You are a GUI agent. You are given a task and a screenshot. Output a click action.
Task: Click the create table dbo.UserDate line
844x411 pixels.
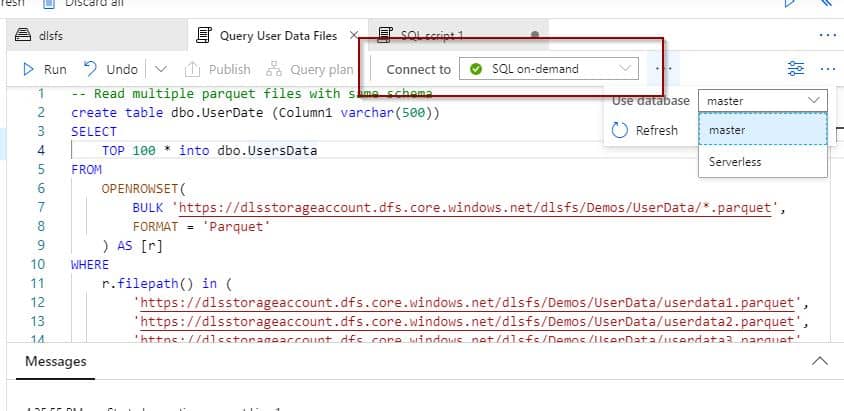pos(256,113)
